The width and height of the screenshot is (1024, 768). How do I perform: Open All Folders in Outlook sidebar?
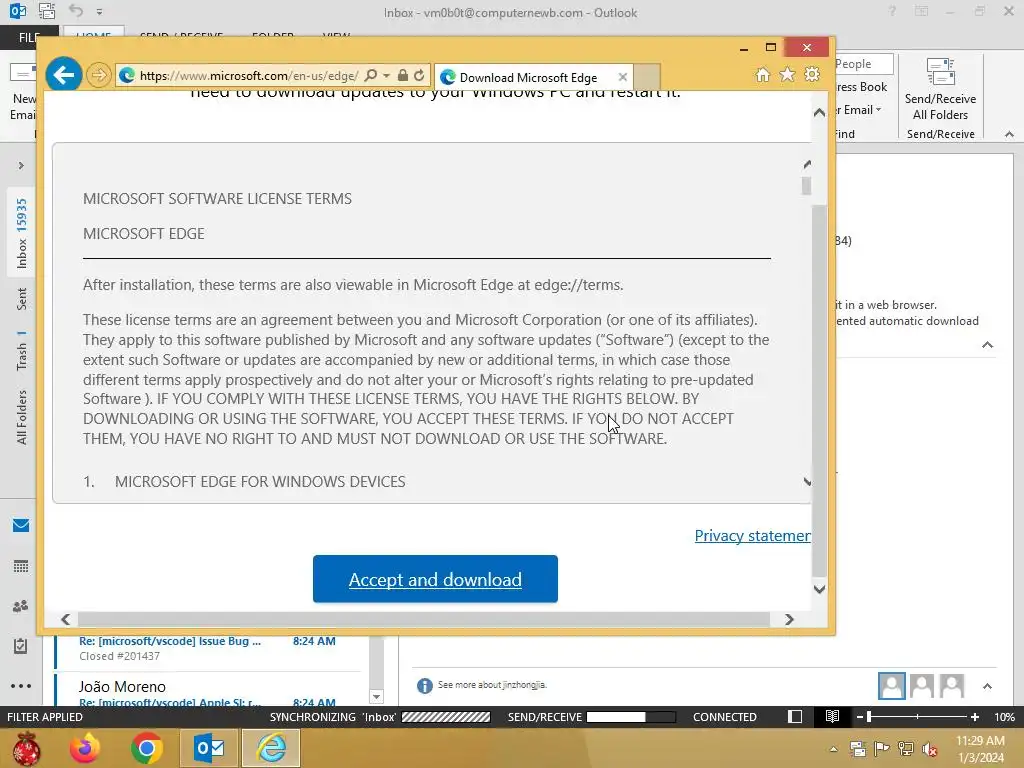click(22, 417)
